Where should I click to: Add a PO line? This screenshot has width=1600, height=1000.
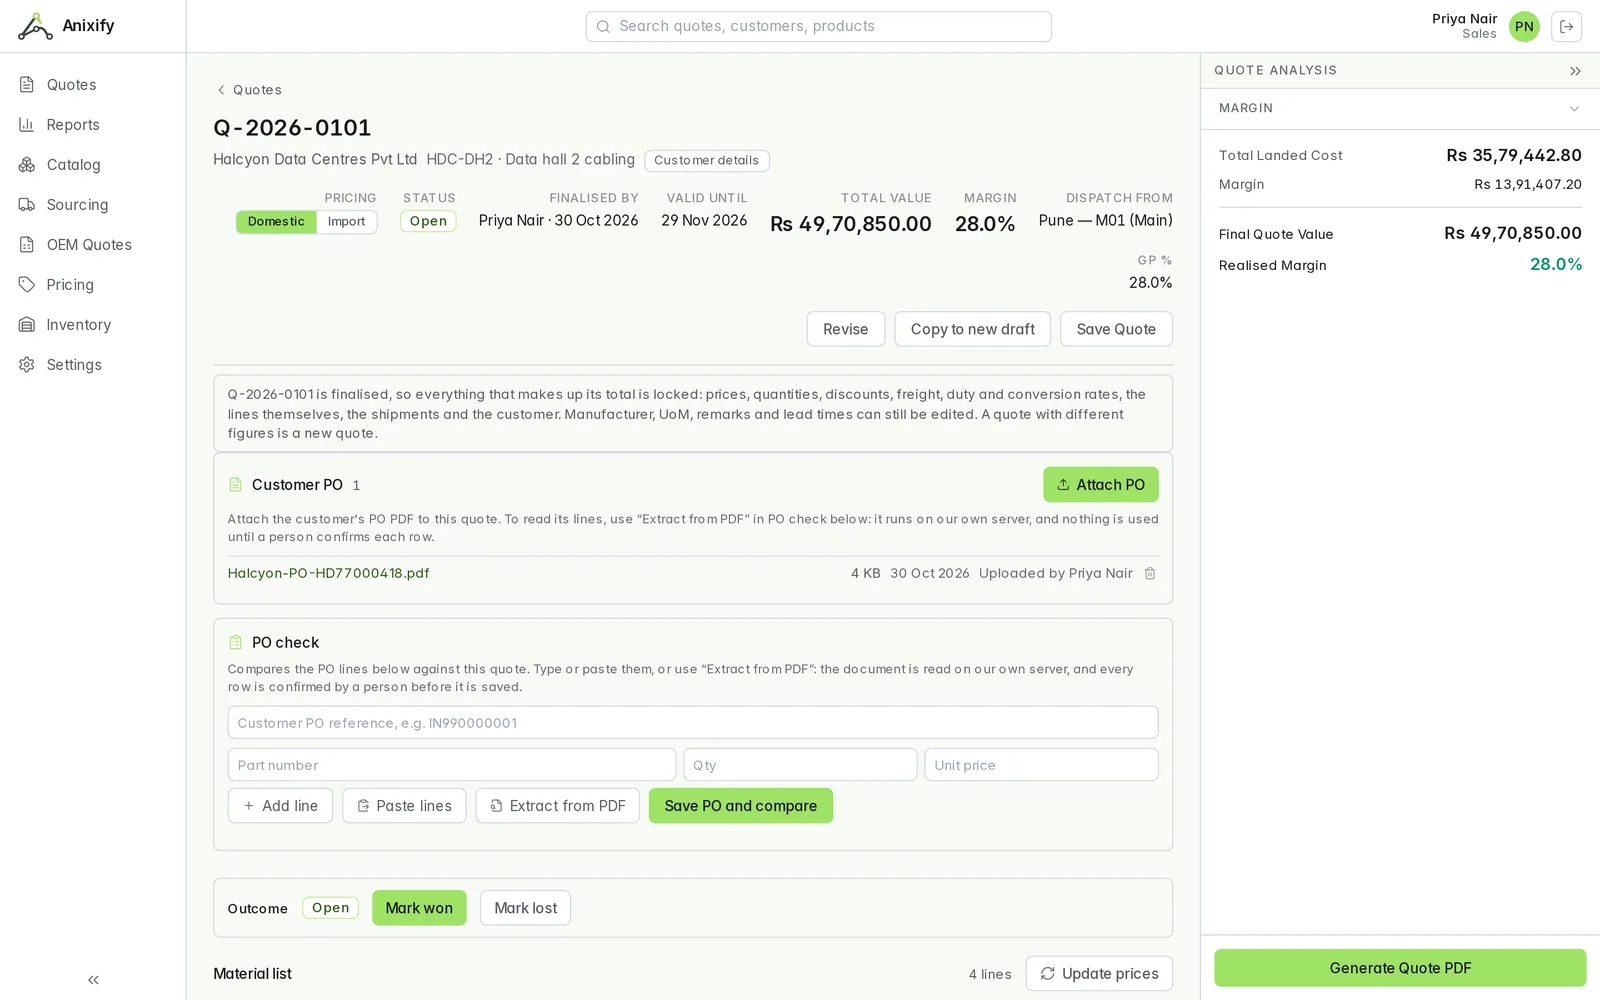pyautogui.click(x=280, y=806)
